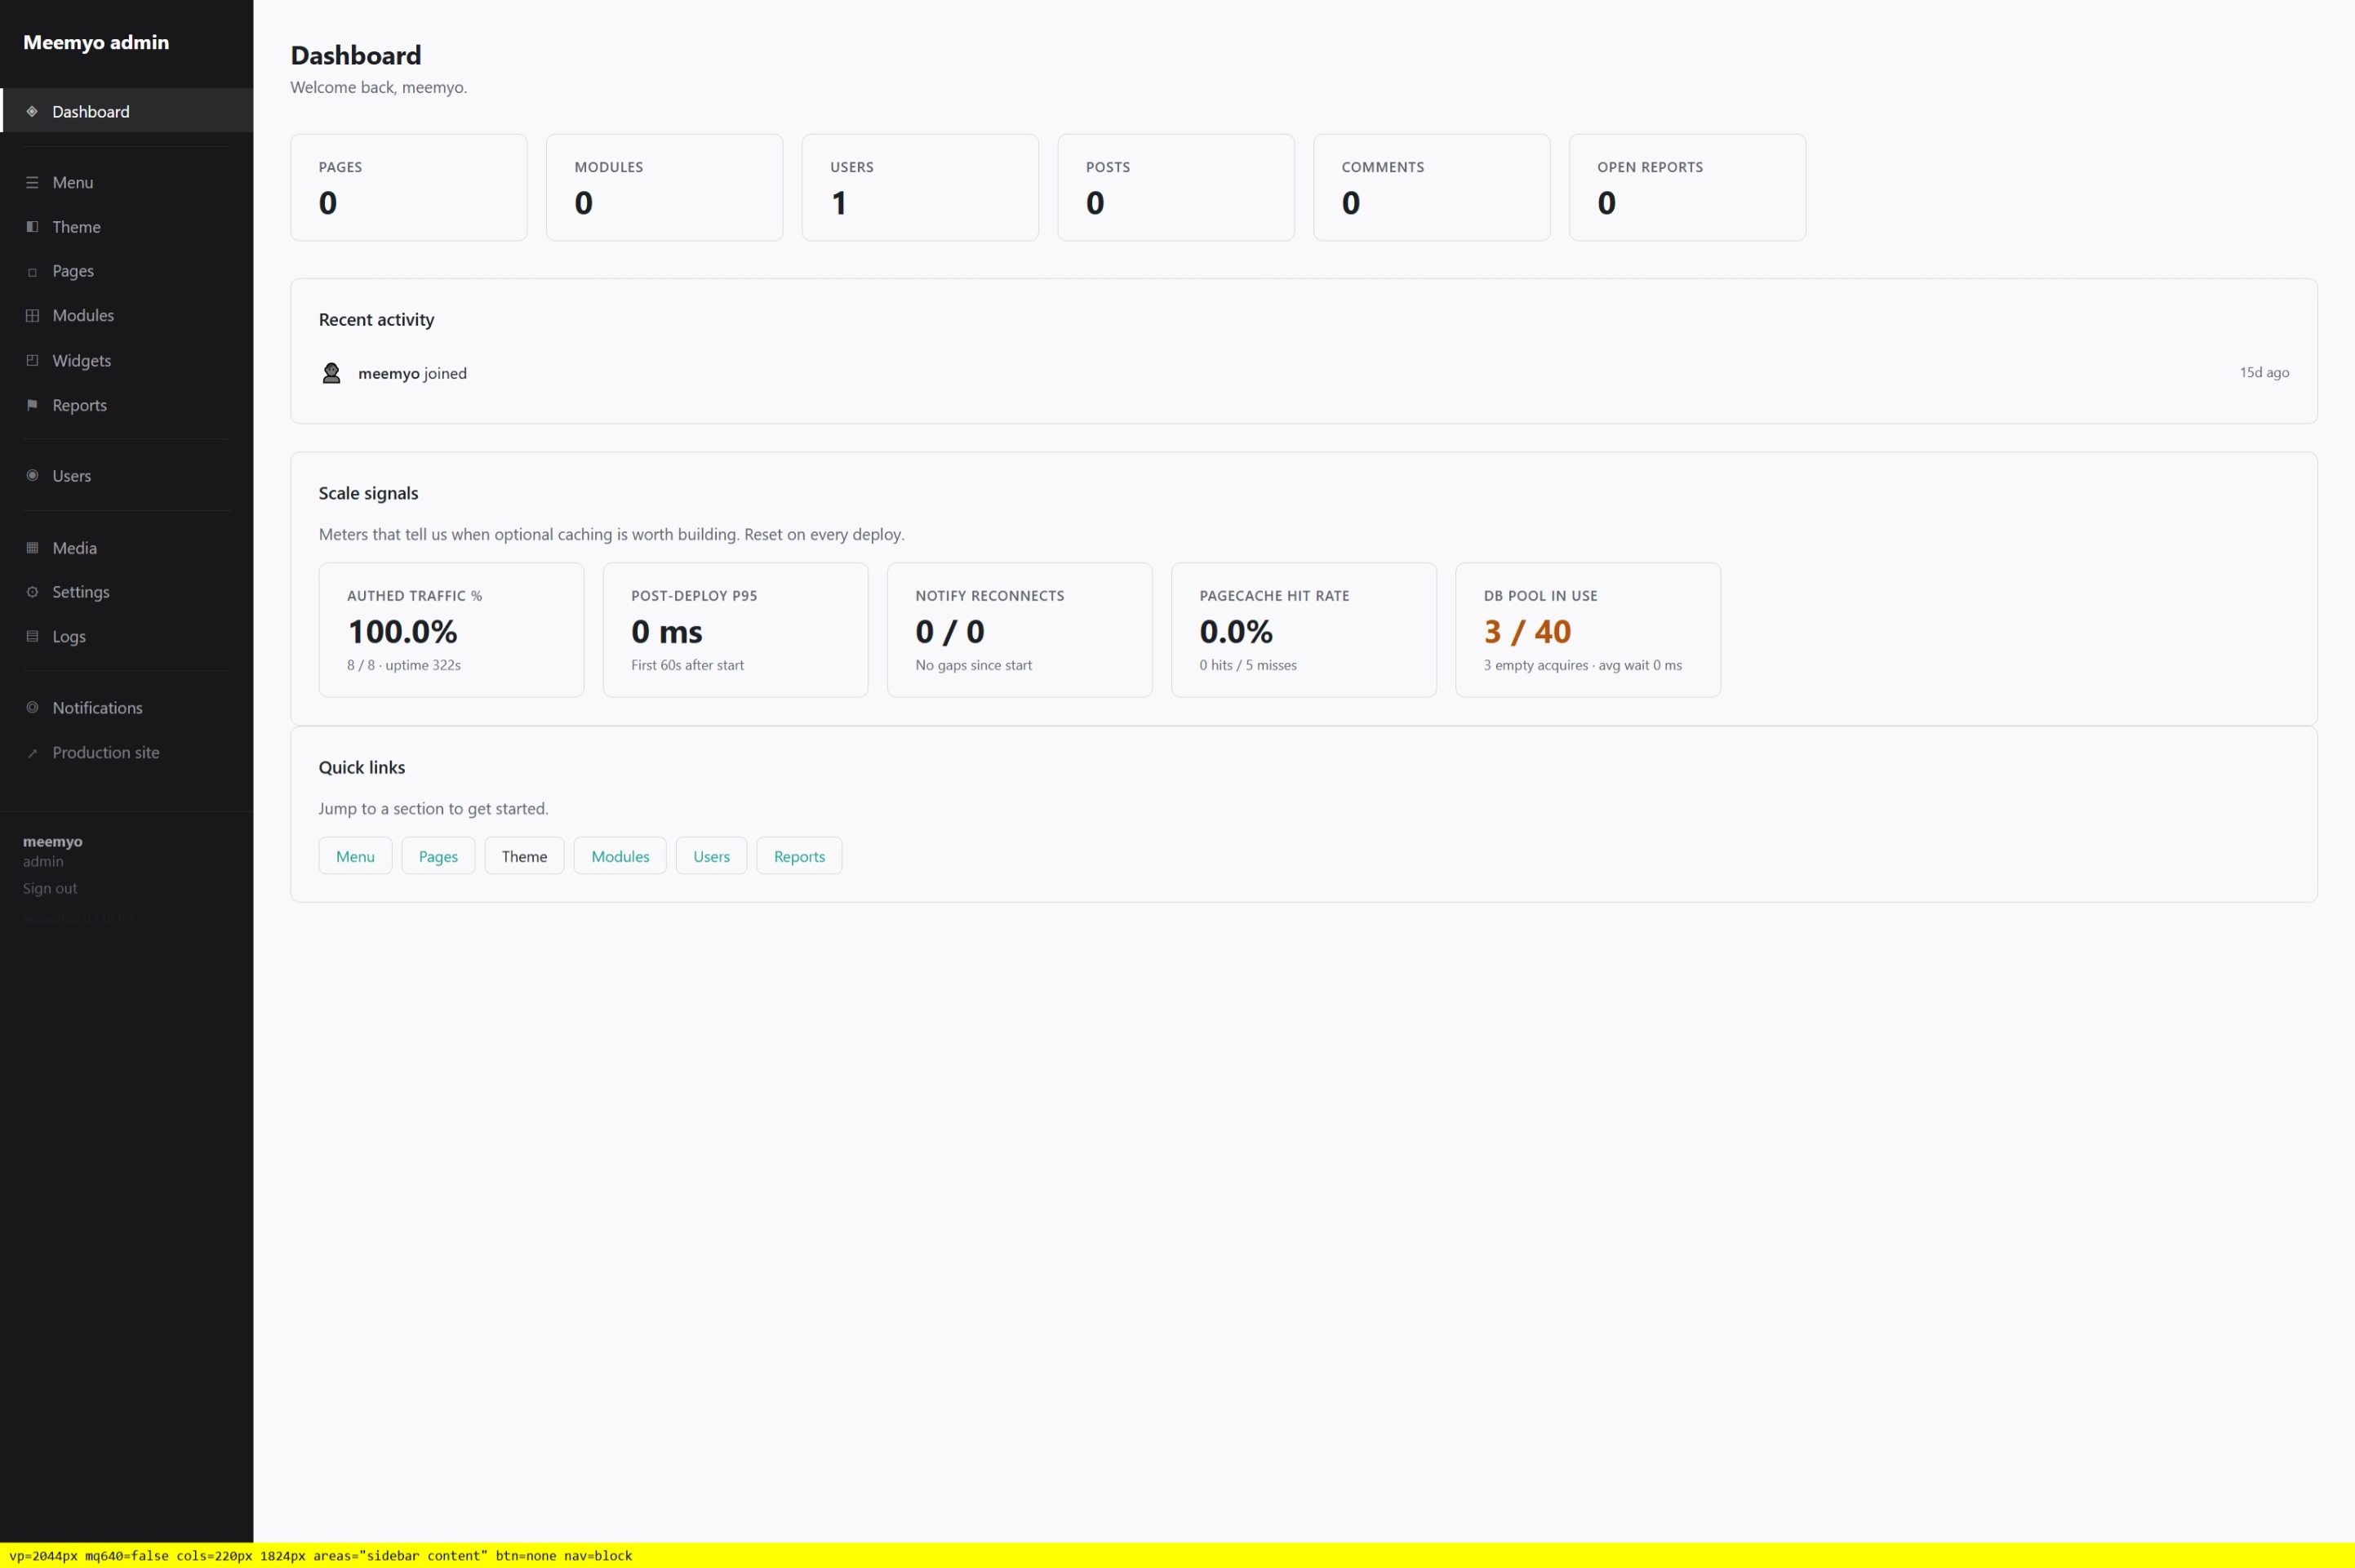Click the Menu hamburger icon in sidebar
This screenshot has height=1568, width=2355.
click(32, 182)
